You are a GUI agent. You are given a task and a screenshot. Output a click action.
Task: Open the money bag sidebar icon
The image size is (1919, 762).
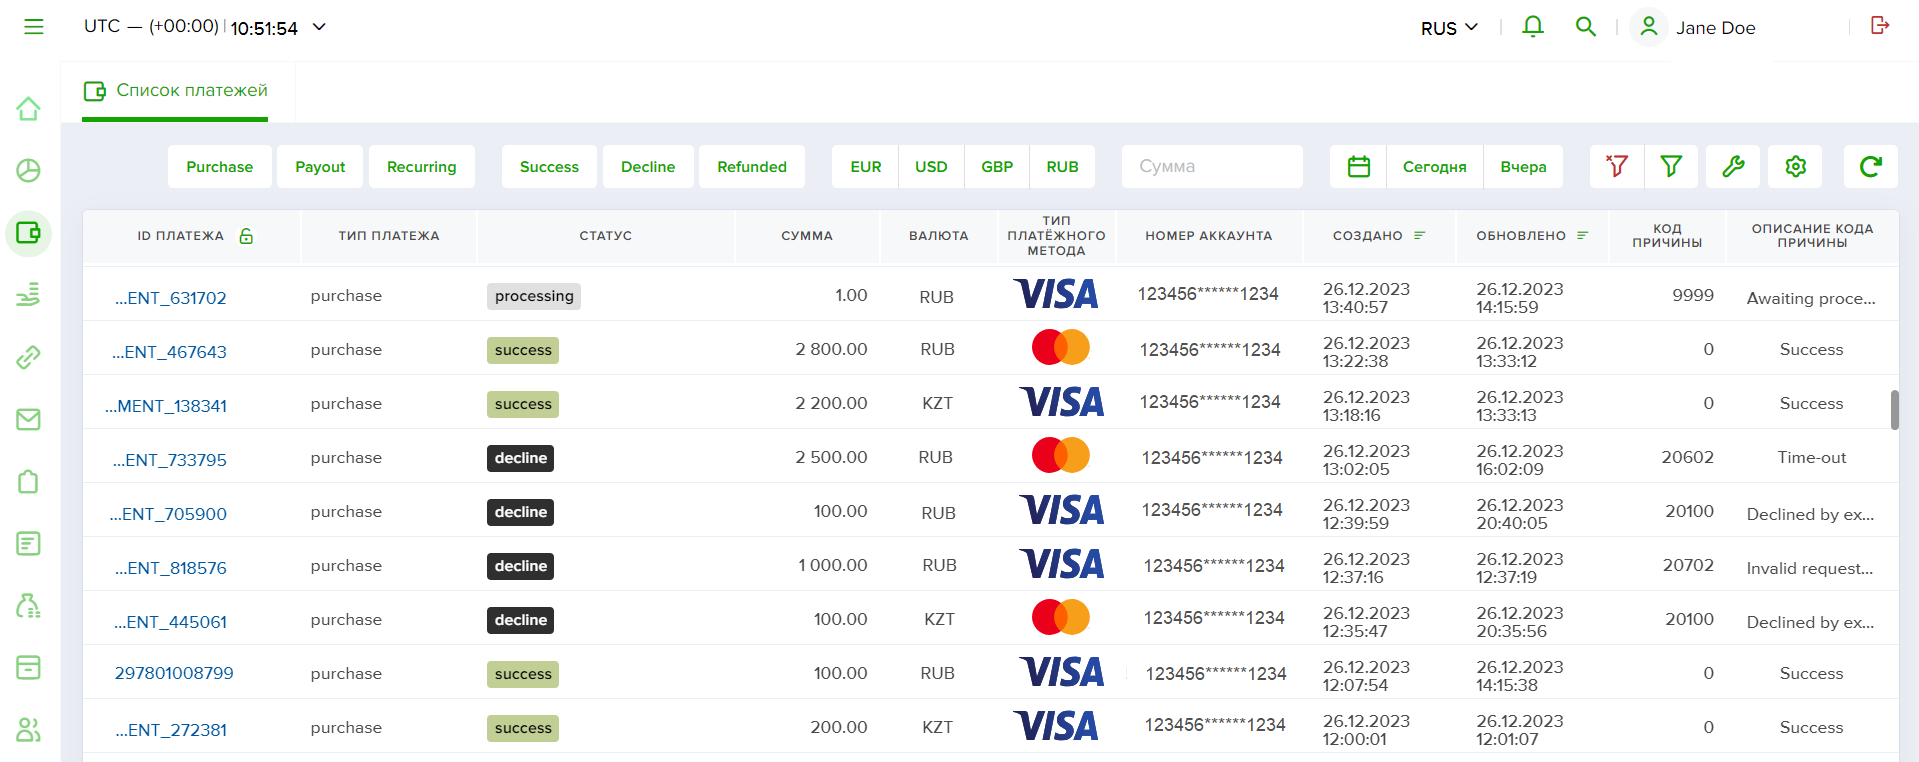(x=29, y=605)
